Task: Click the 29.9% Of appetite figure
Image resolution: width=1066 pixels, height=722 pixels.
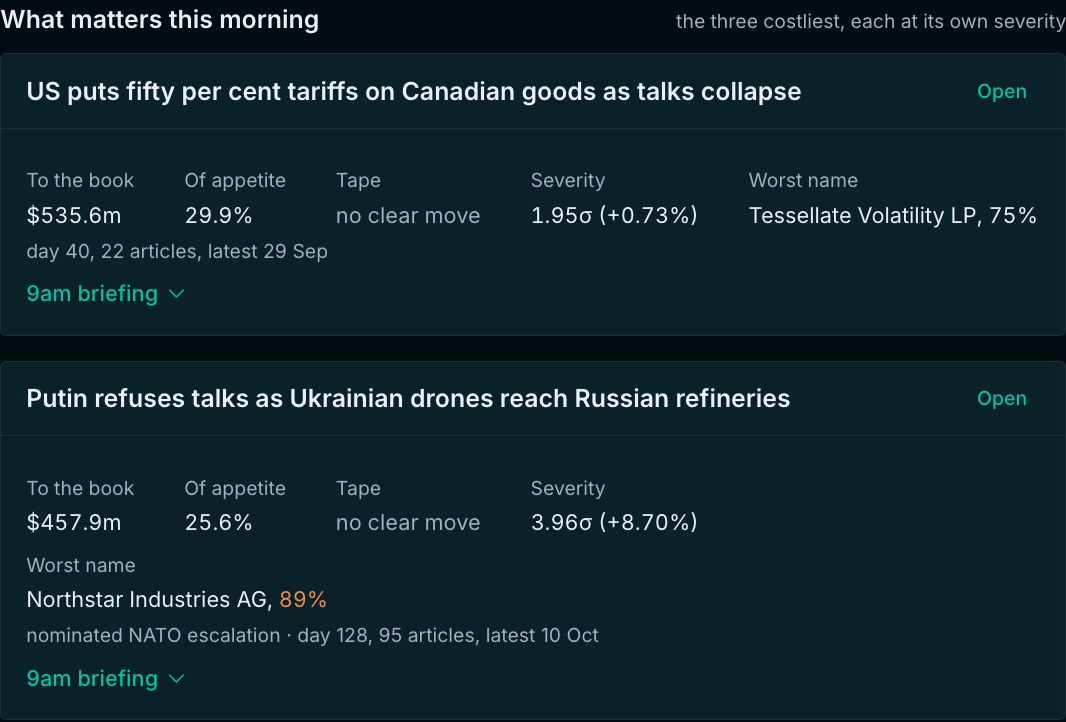Action: [218, 216]
